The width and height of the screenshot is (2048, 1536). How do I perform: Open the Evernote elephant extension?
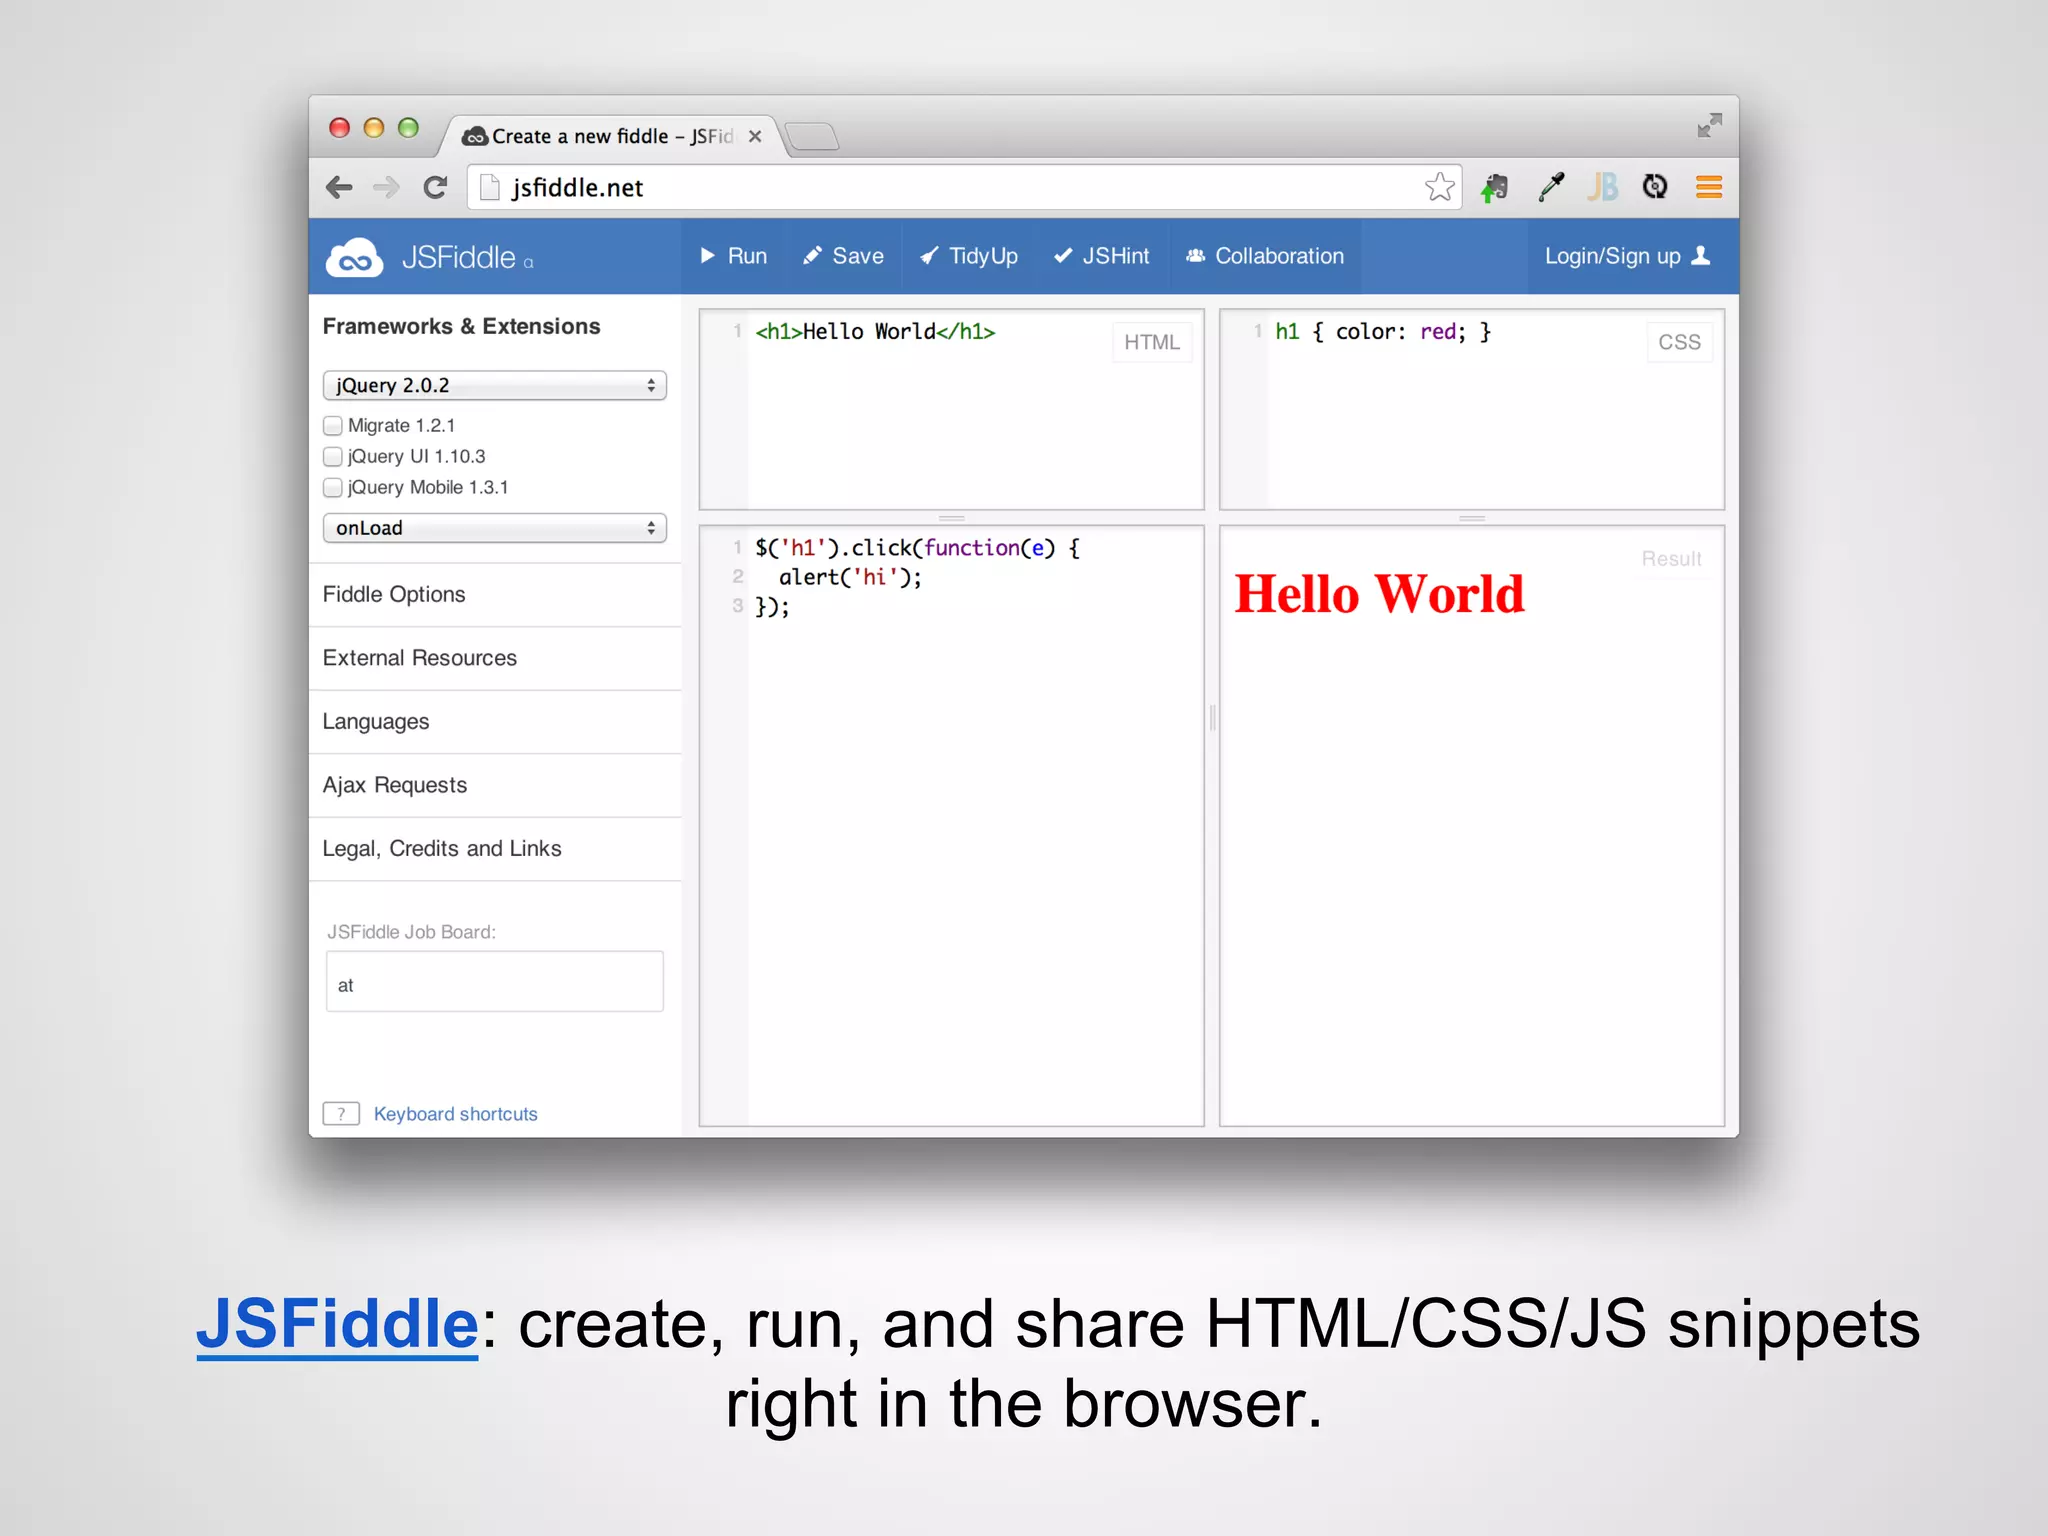(1495, 187)
